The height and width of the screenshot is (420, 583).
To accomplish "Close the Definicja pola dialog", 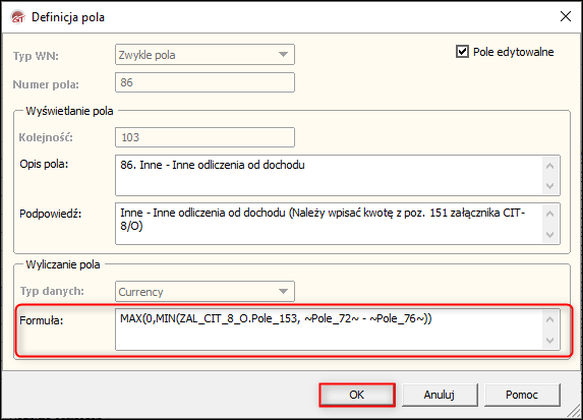I will 566,16.
